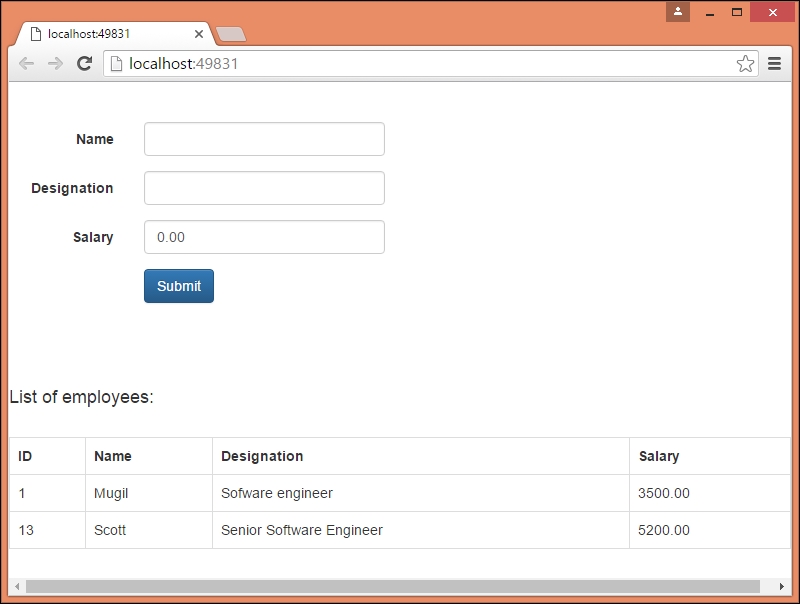Image resolution: width=800 pixels, height=604 pixels.
Task: Click the salary value 5200.00
Action: [x=664, y=530]
